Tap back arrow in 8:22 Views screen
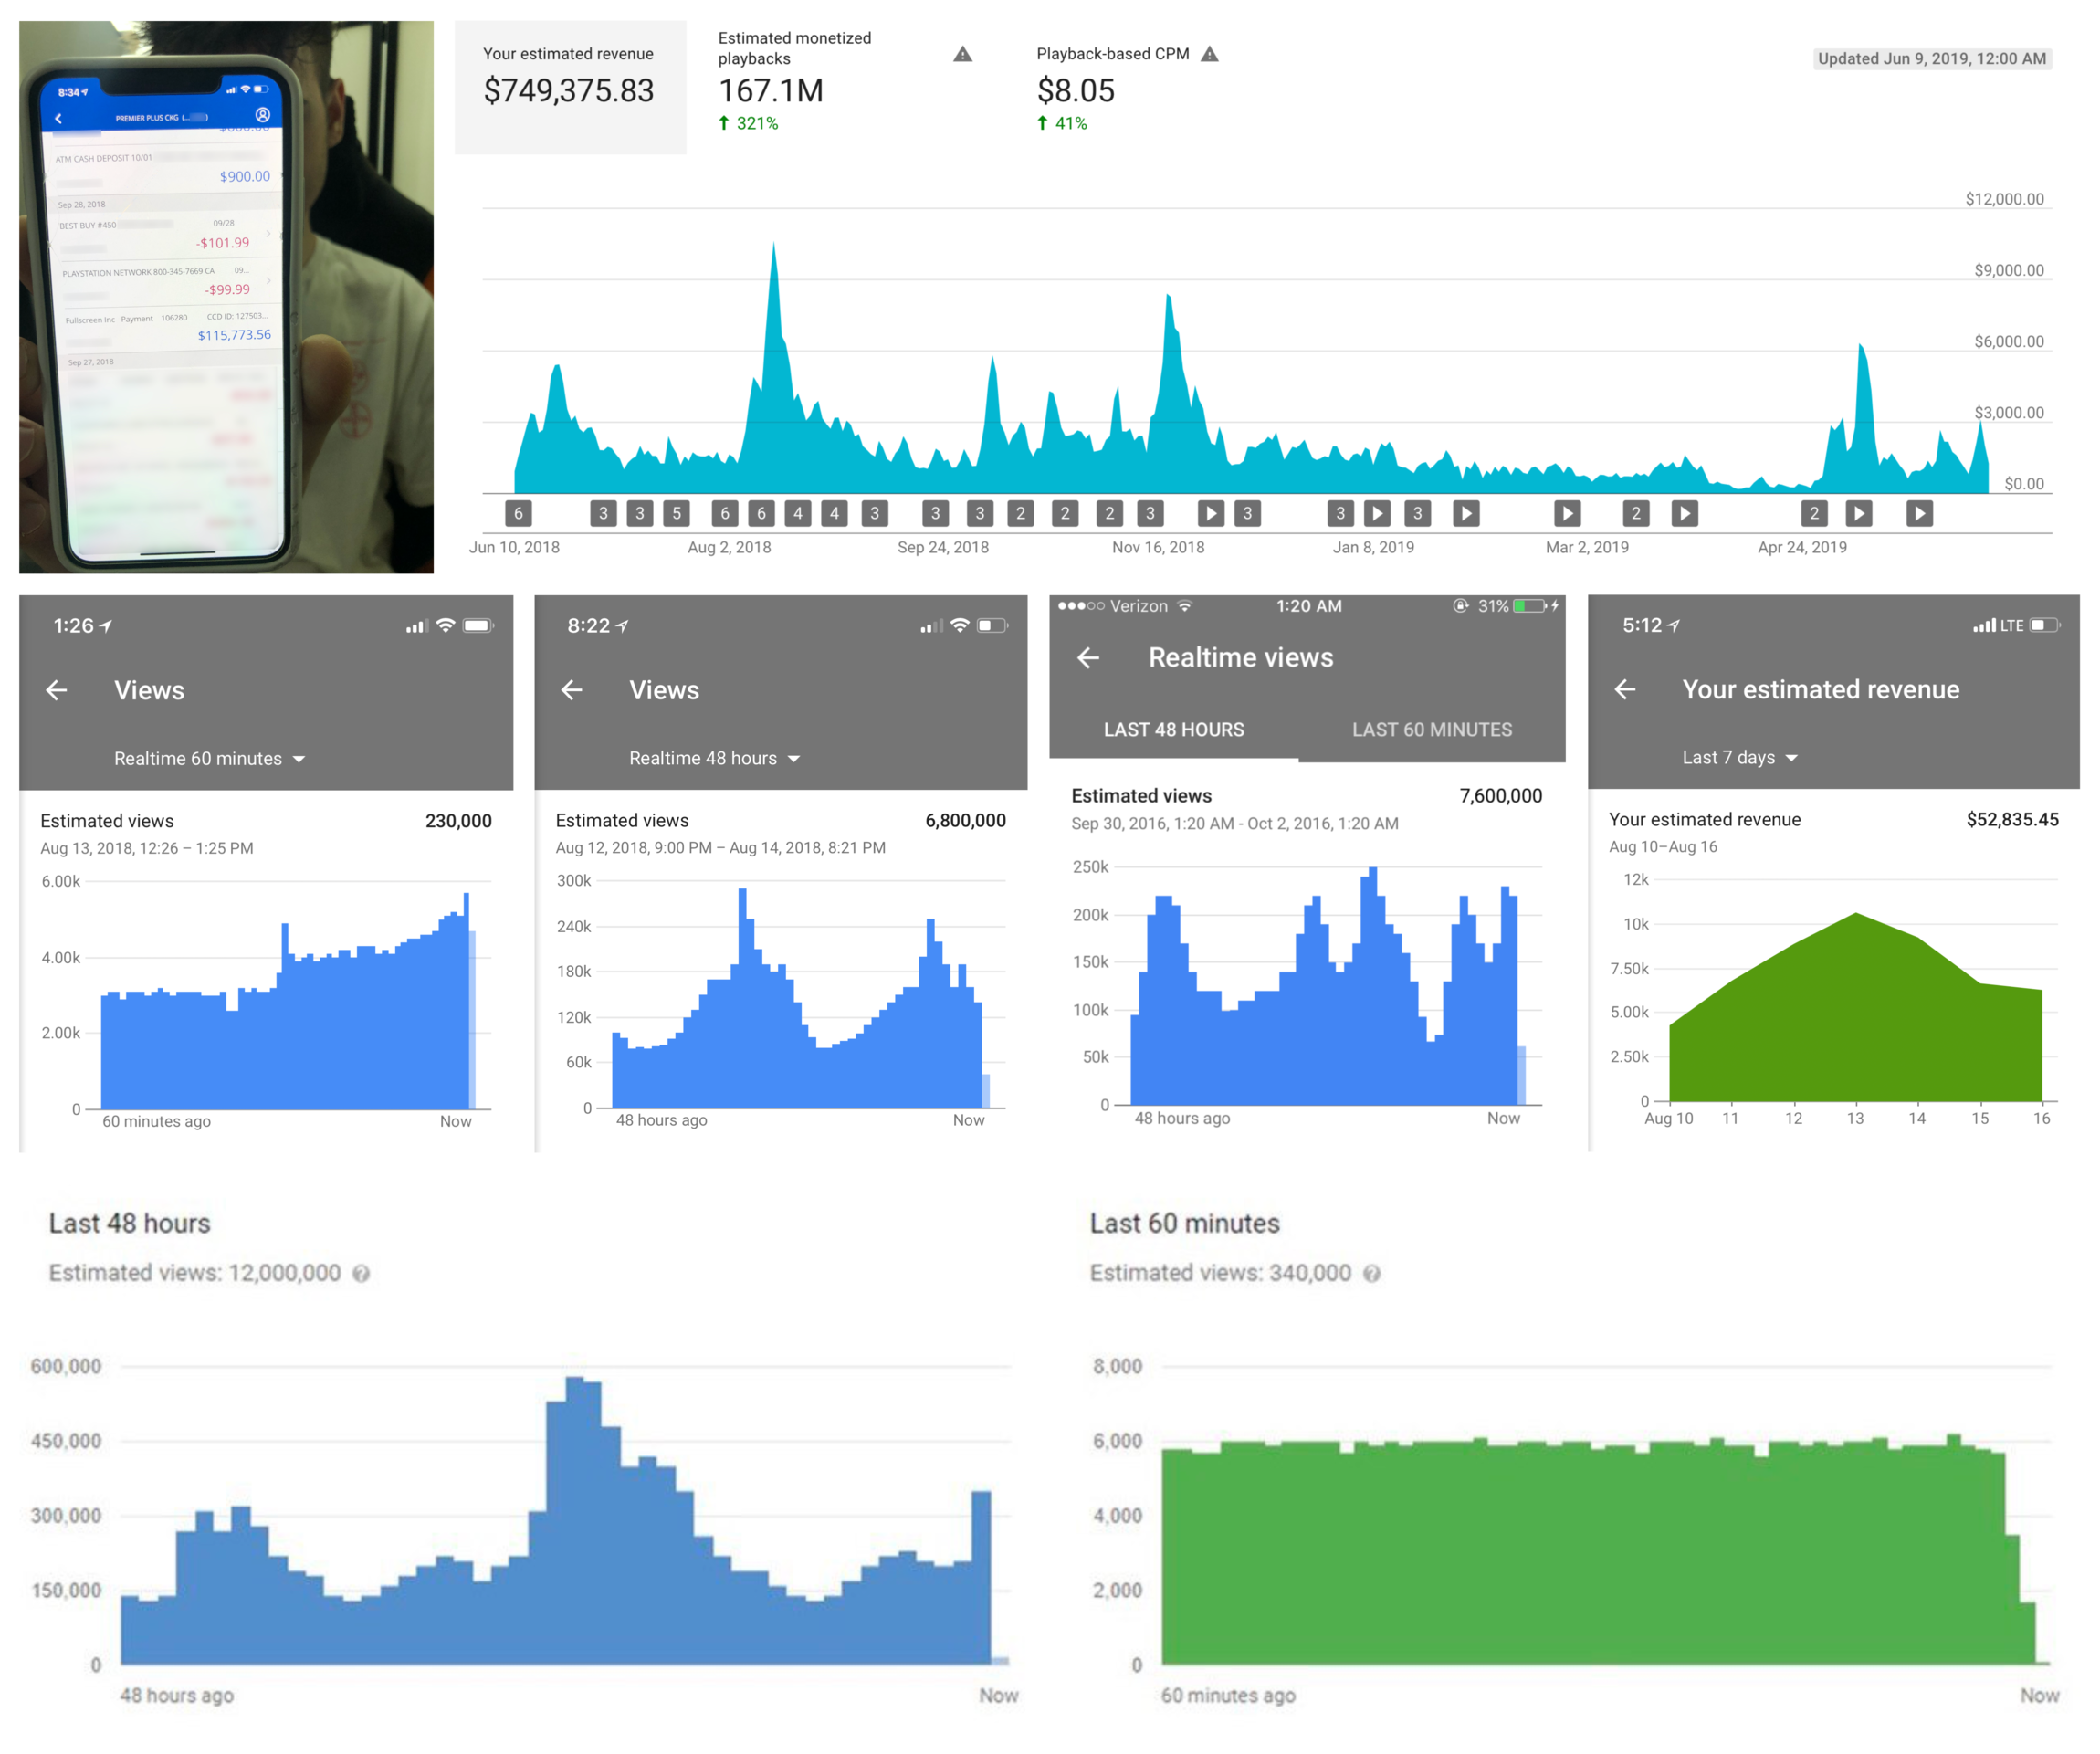 pos(571,690)
